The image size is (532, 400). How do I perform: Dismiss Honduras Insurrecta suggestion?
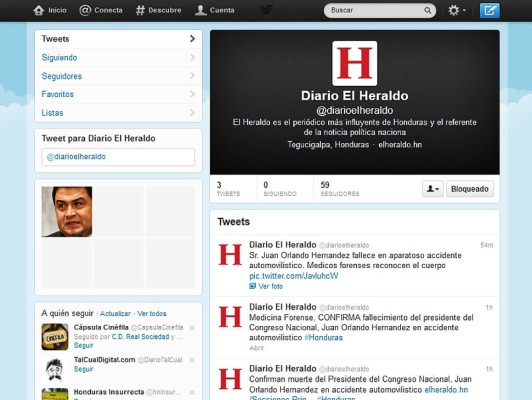point(192,393)
